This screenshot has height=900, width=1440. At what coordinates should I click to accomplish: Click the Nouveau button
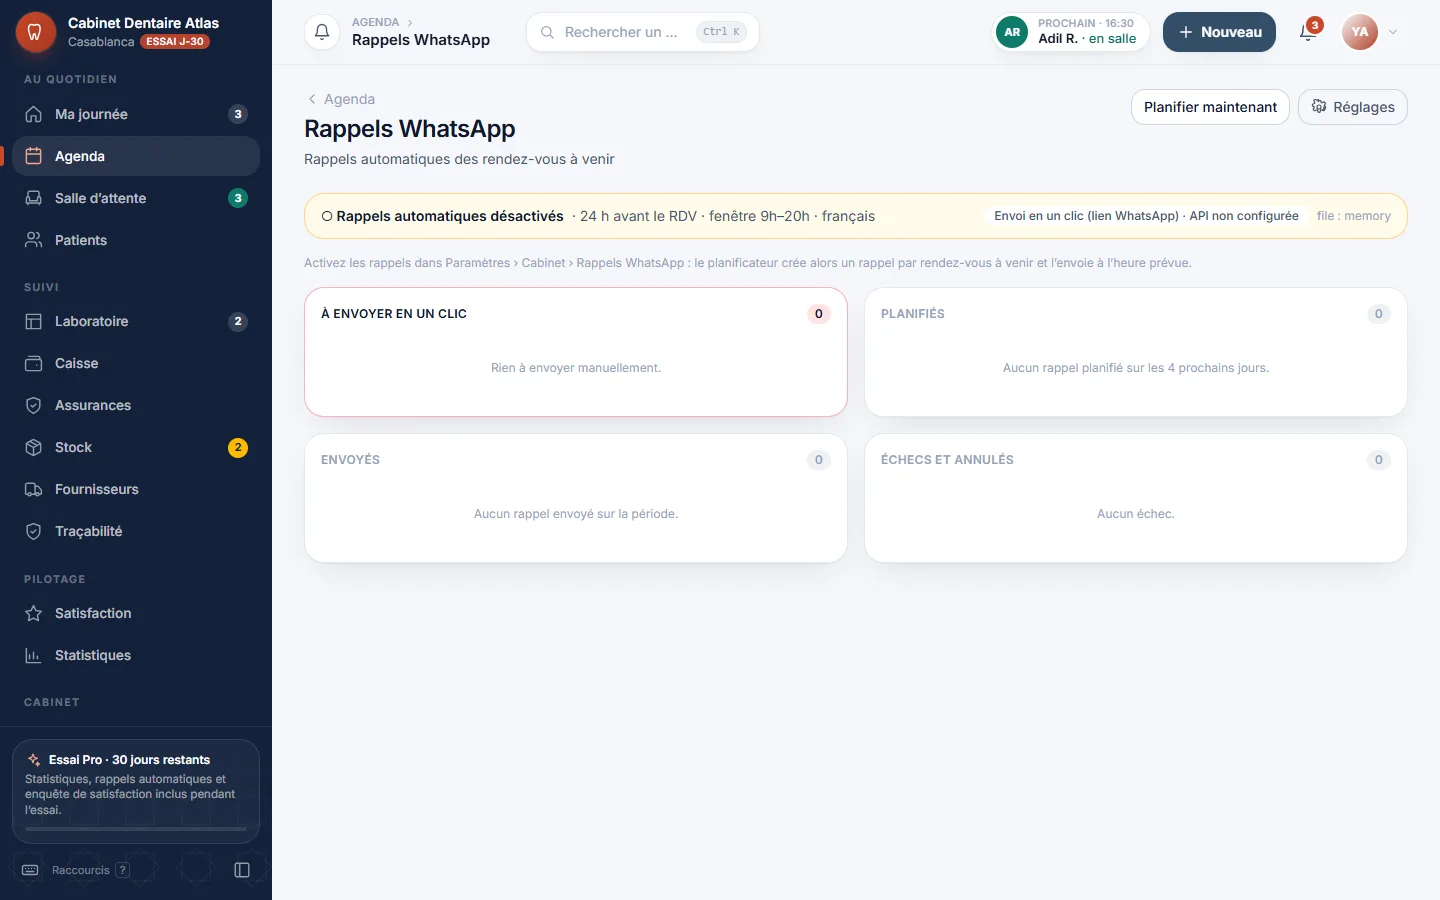click(x=1219, y=32)
